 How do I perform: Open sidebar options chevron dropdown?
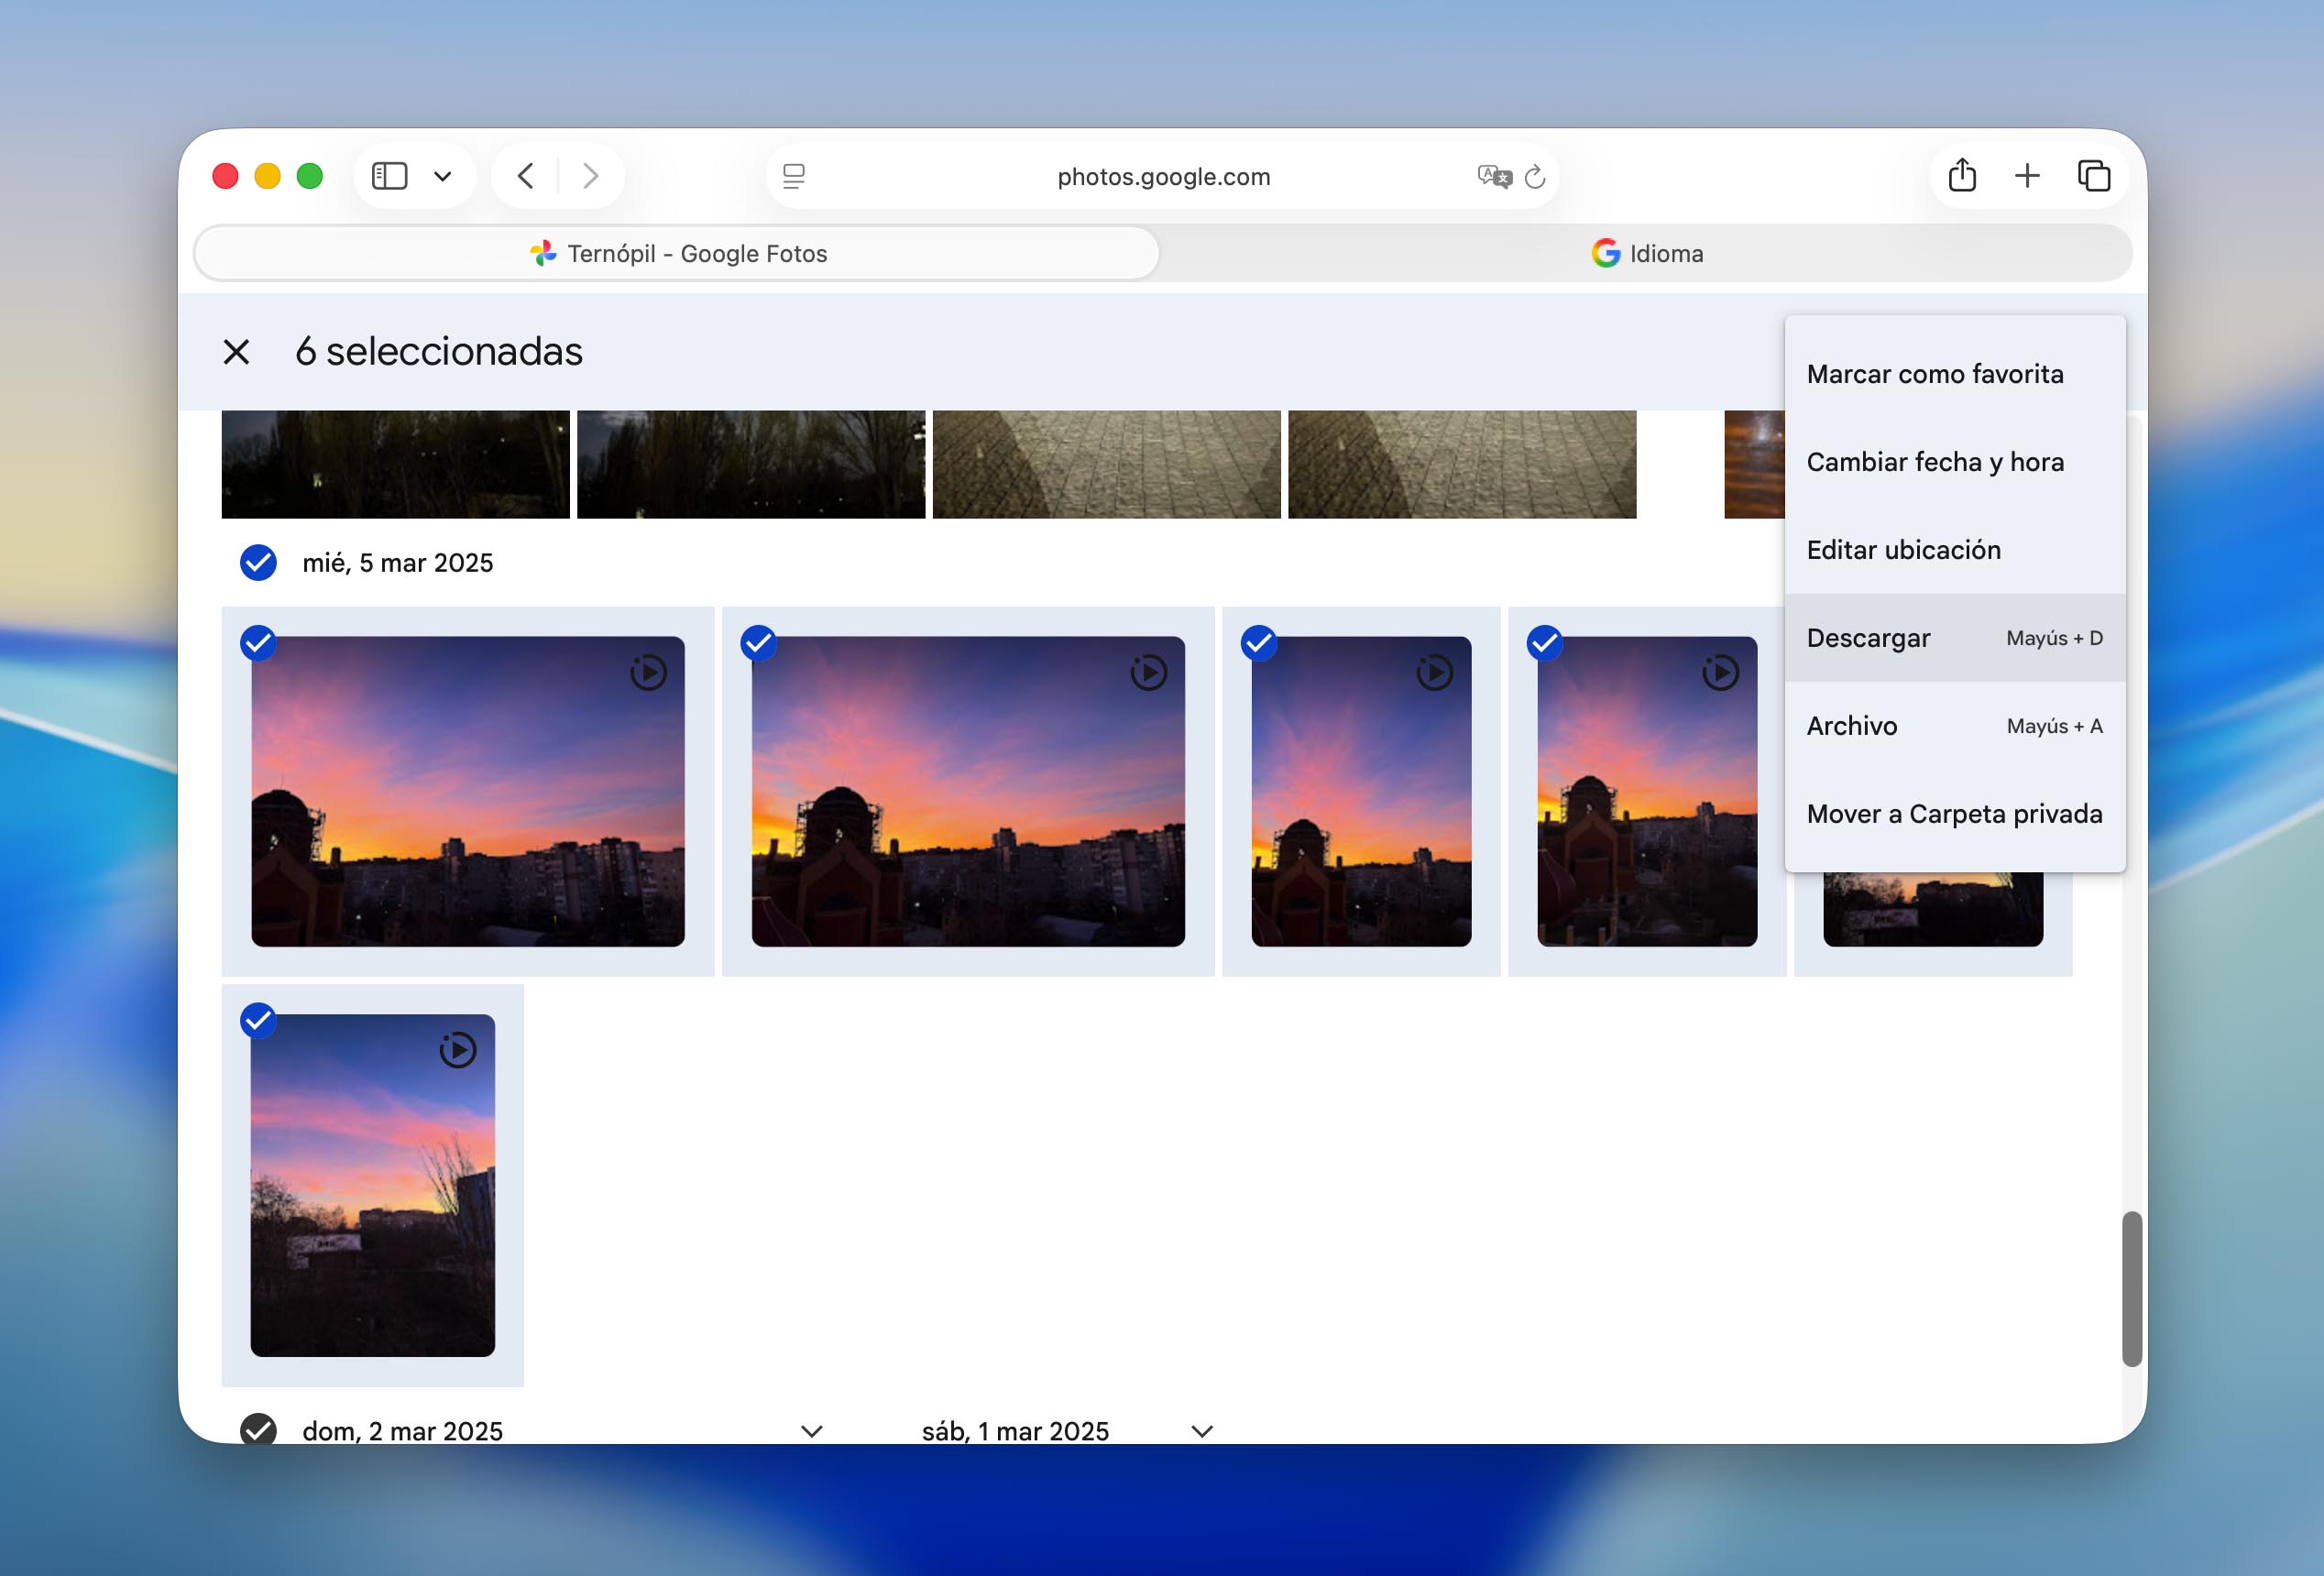pyautogui.click(x=443, y=177)
